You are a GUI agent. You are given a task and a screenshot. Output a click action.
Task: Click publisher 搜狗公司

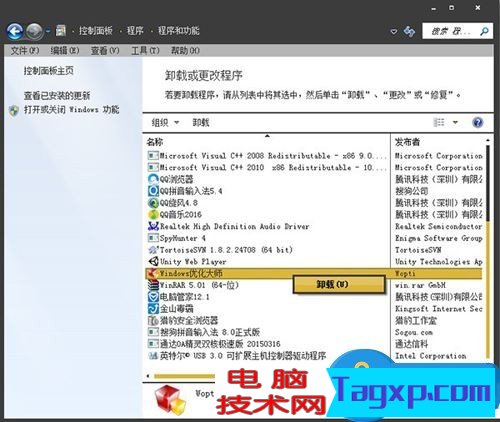click(412, 191)
